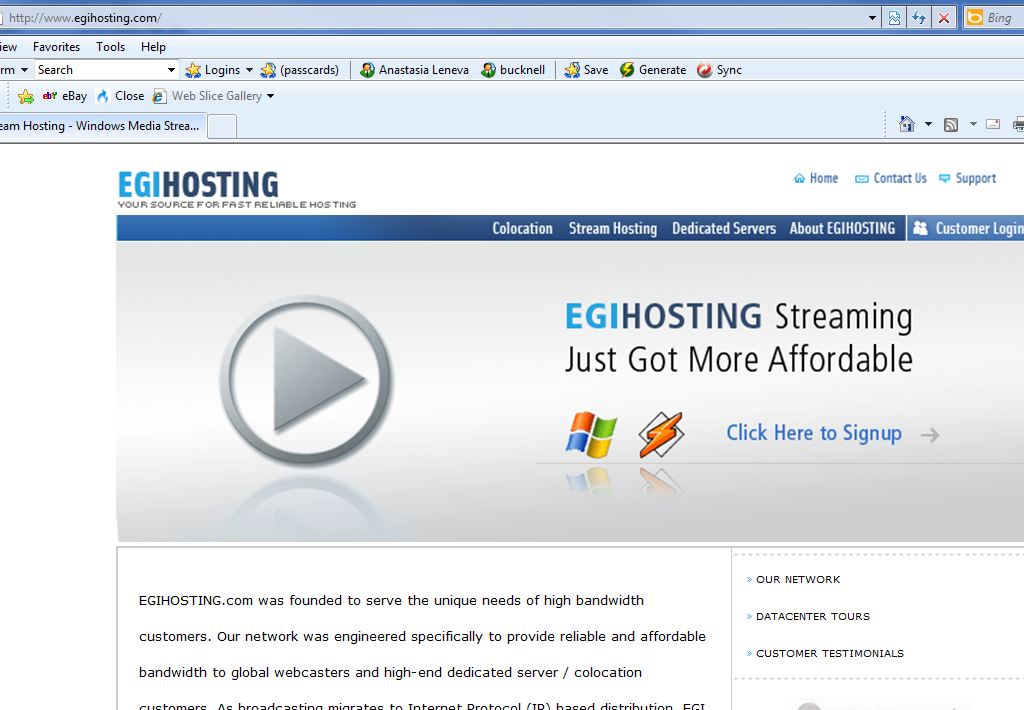The width and height of the screenshot is (1024, 710).
Task: Open the Favorites menu
Action: 56,47
